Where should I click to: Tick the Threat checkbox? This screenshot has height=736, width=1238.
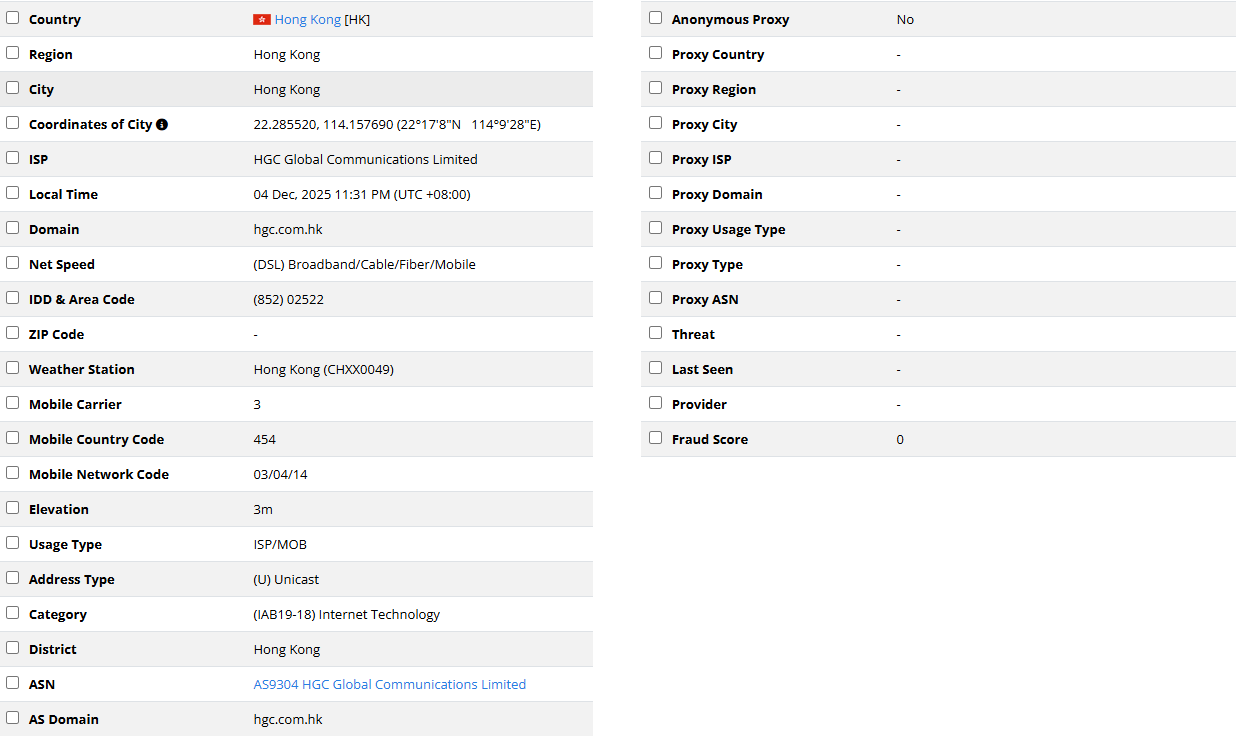click(656, 333)
